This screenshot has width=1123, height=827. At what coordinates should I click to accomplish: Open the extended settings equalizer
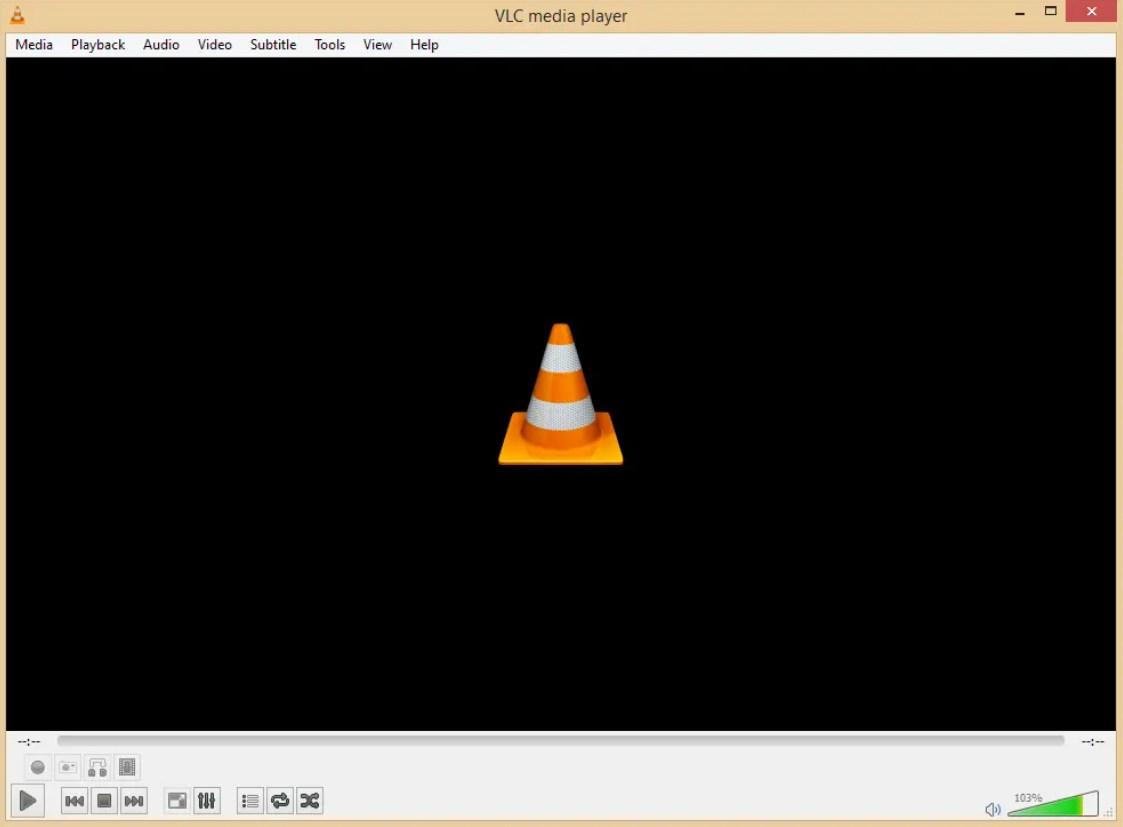tap(207, 800)
